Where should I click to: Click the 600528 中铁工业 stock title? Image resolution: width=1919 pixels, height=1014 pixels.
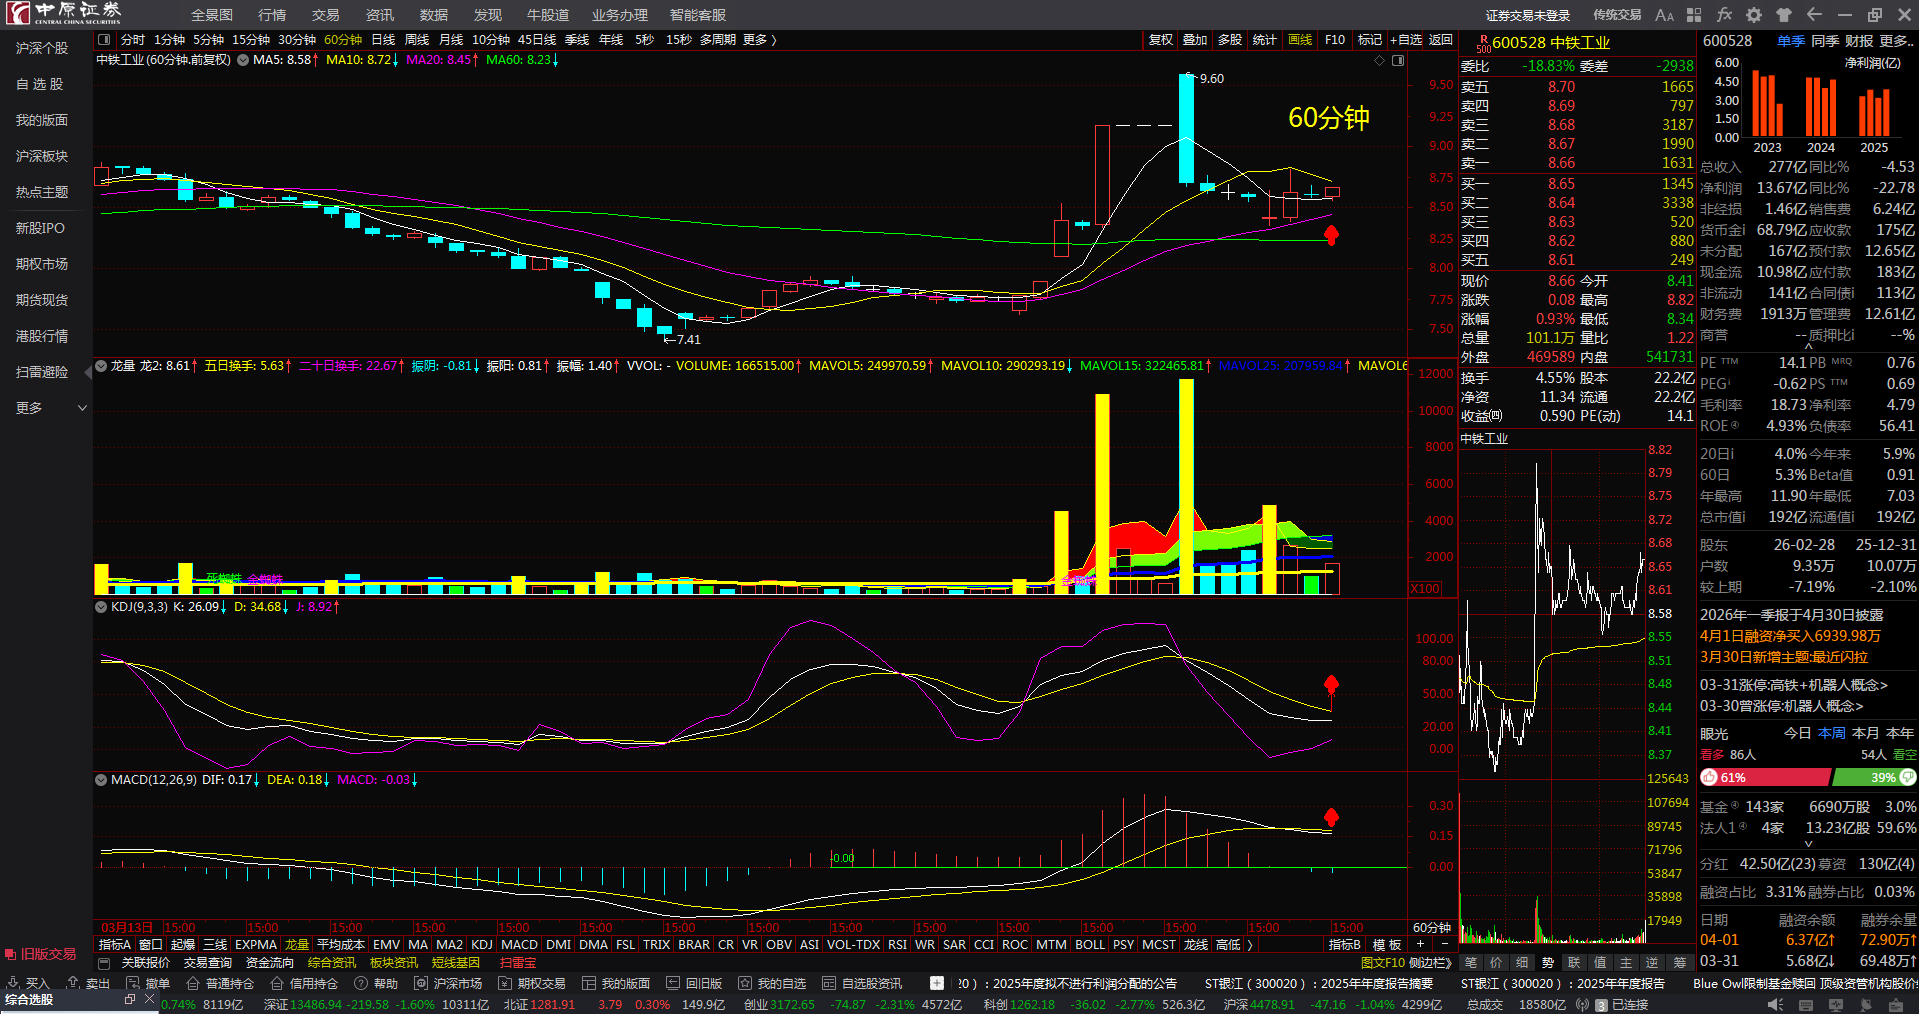1551,43
